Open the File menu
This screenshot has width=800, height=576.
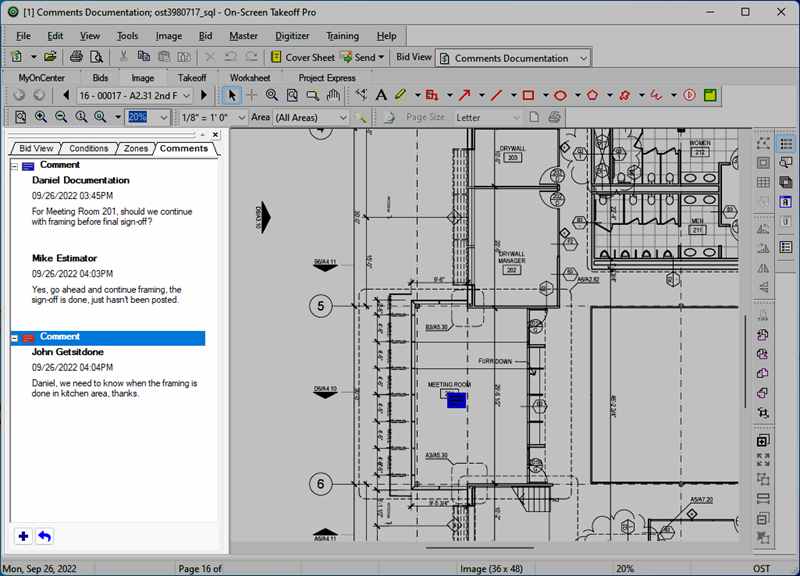(x=23, y=36)
